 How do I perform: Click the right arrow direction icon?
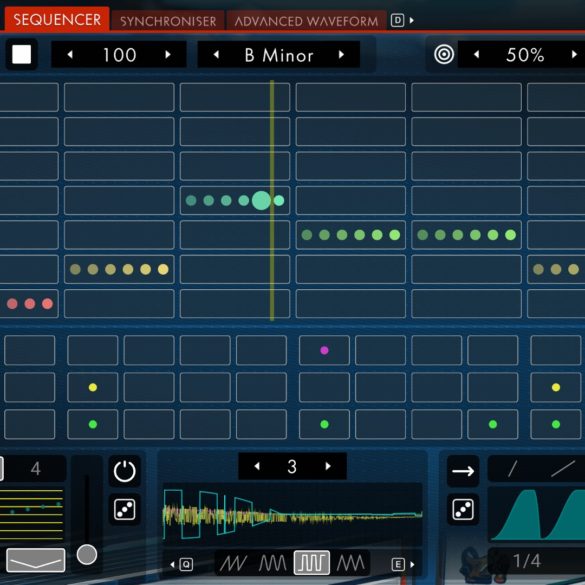(x=463, y=471)
